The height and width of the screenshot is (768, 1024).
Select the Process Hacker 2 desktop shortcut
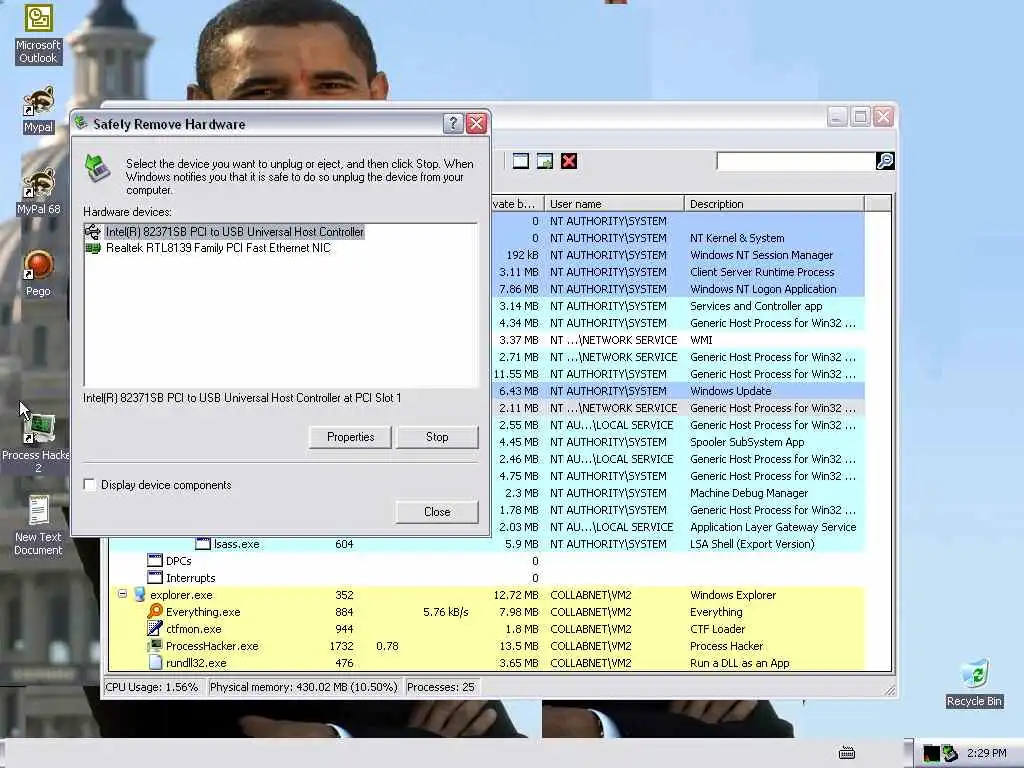pyautogui.click(x=37, y=443)
